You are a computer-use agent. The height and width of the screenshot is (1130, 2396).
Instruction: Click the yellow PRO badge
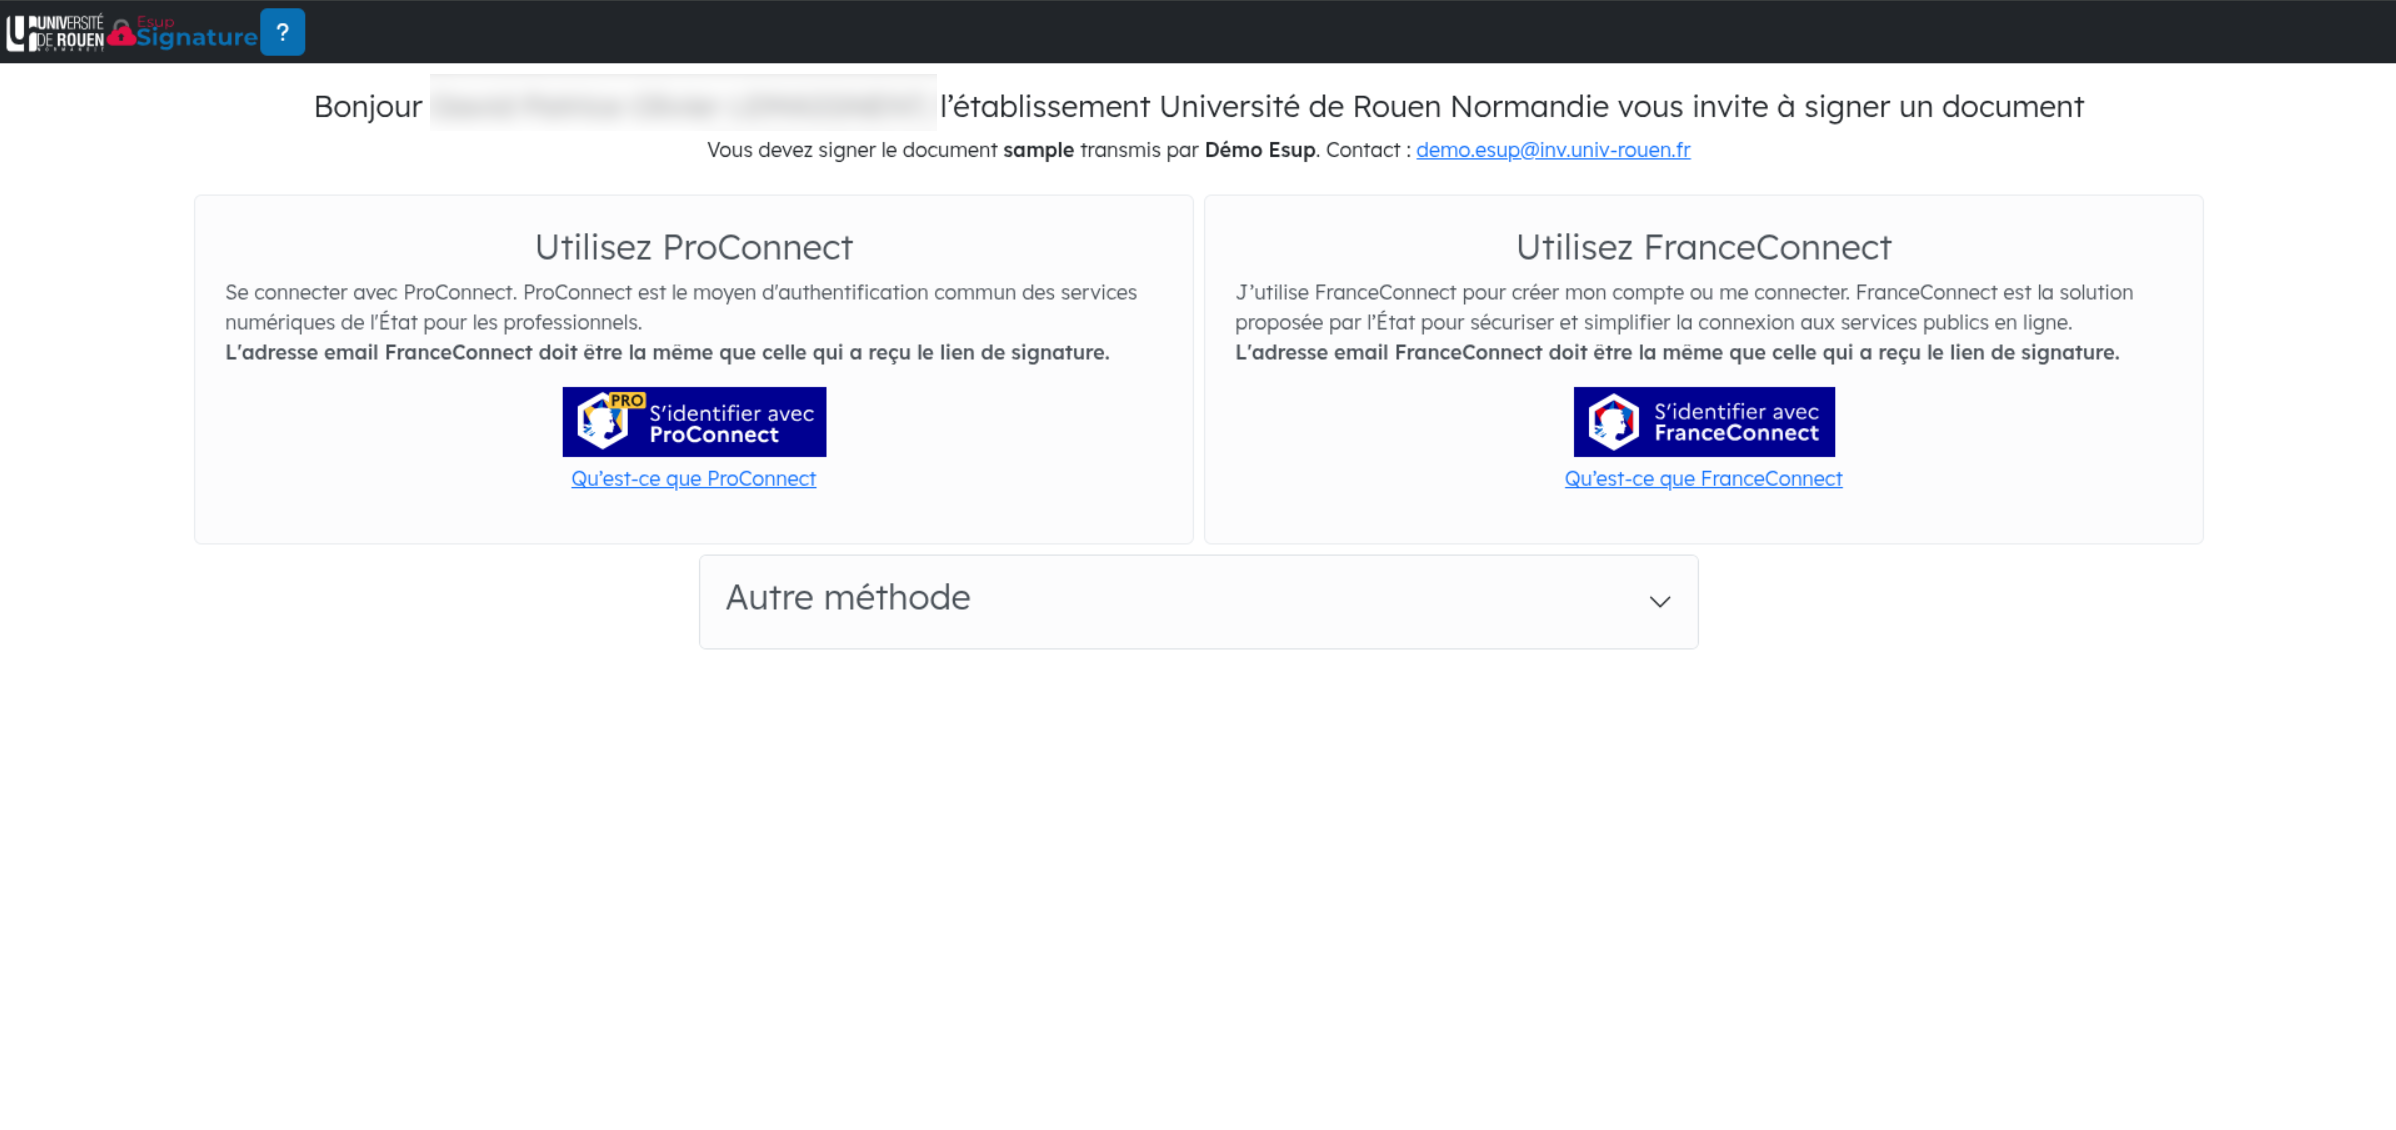tap(627, 400)
